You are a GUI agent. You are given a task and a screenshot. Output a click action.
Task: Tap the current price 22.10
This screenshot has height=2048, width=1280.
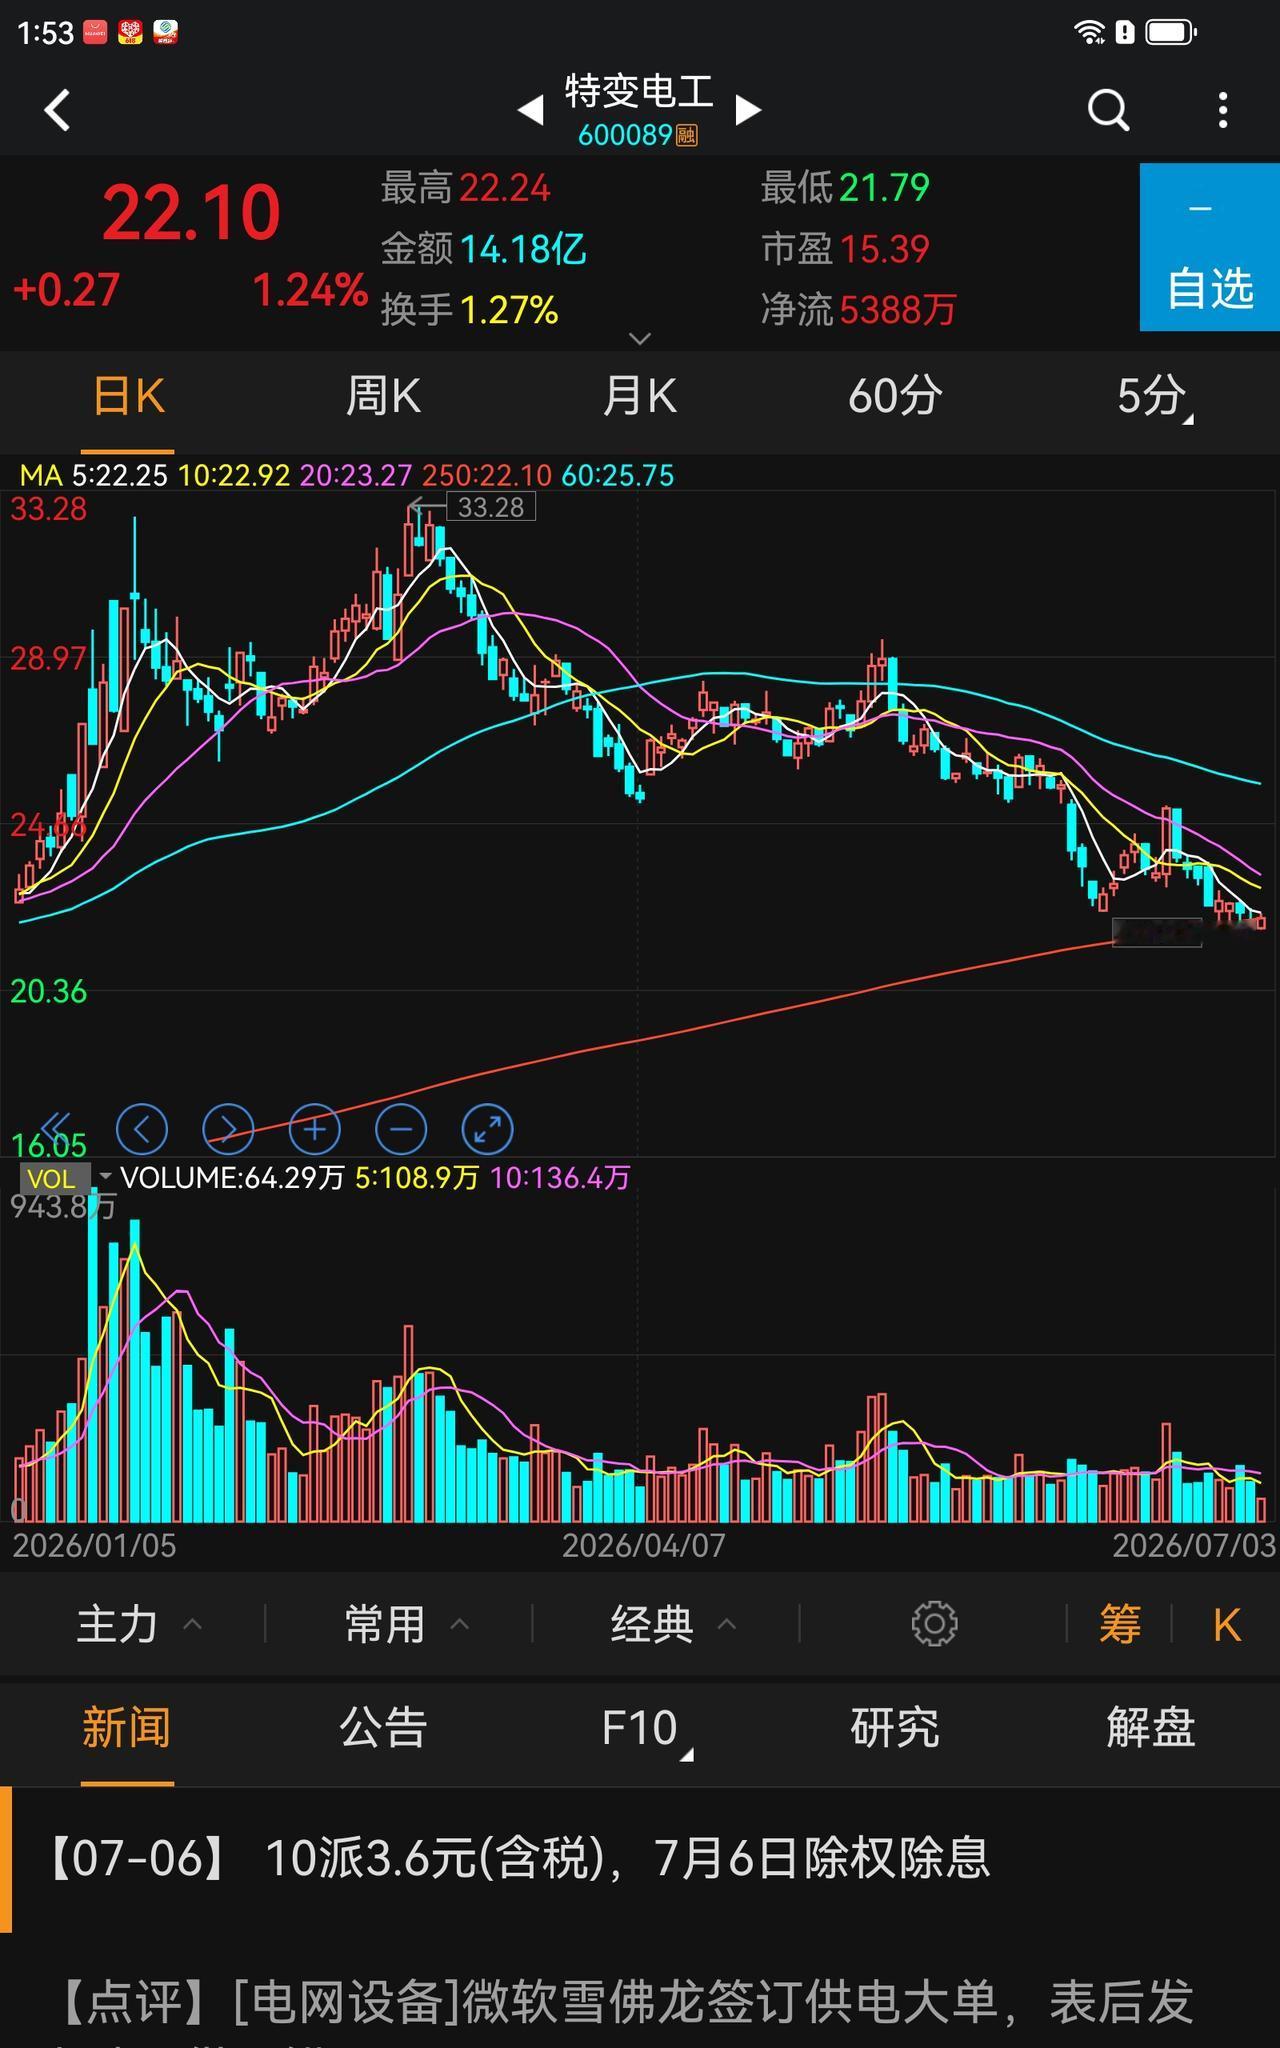191,213
